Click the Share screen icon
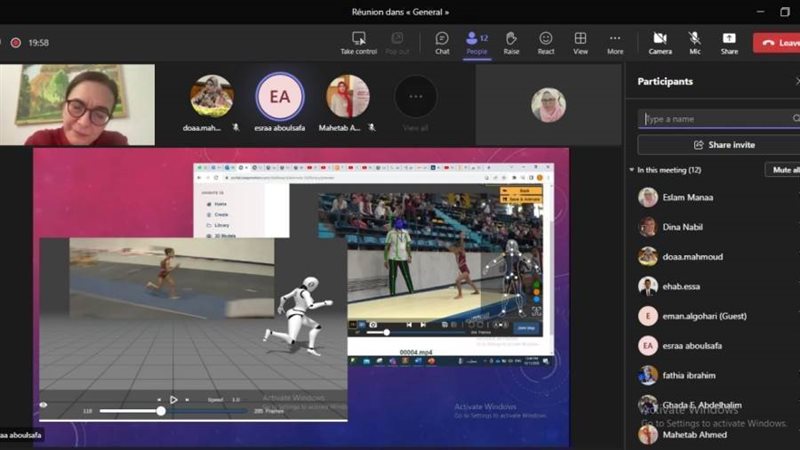 tap(729, 42)
